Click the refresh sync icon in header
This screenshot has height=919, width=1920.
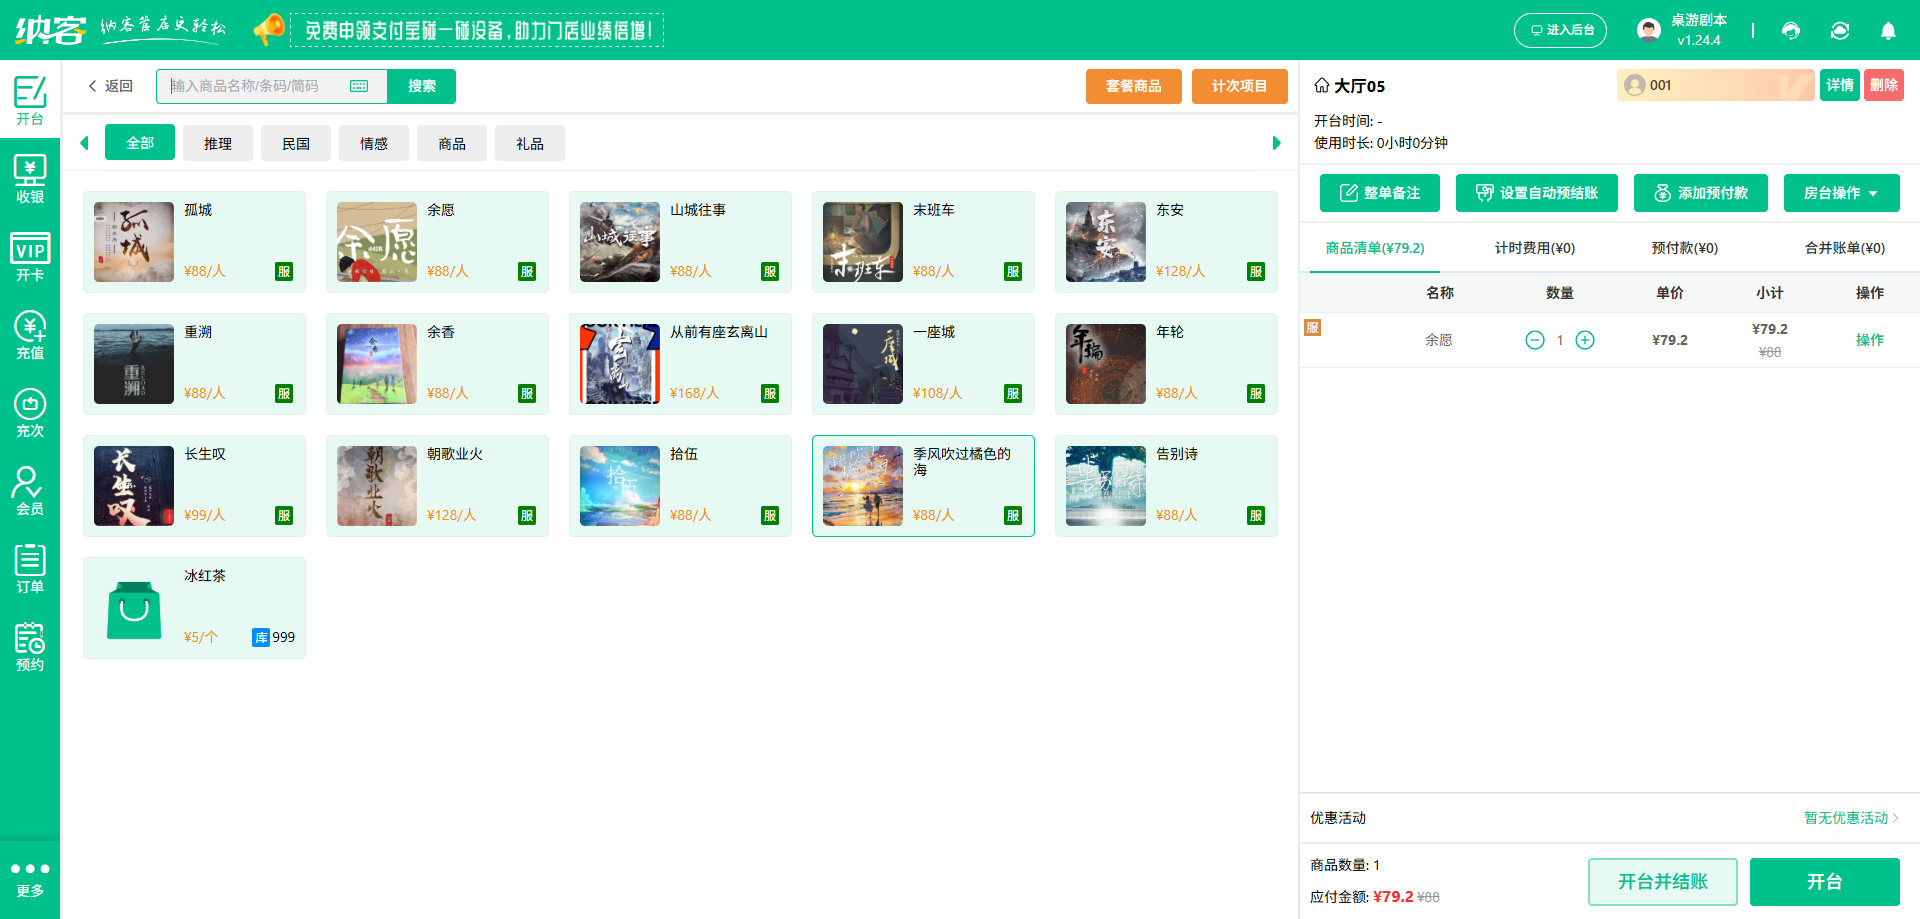click(x=1840, y=31)
